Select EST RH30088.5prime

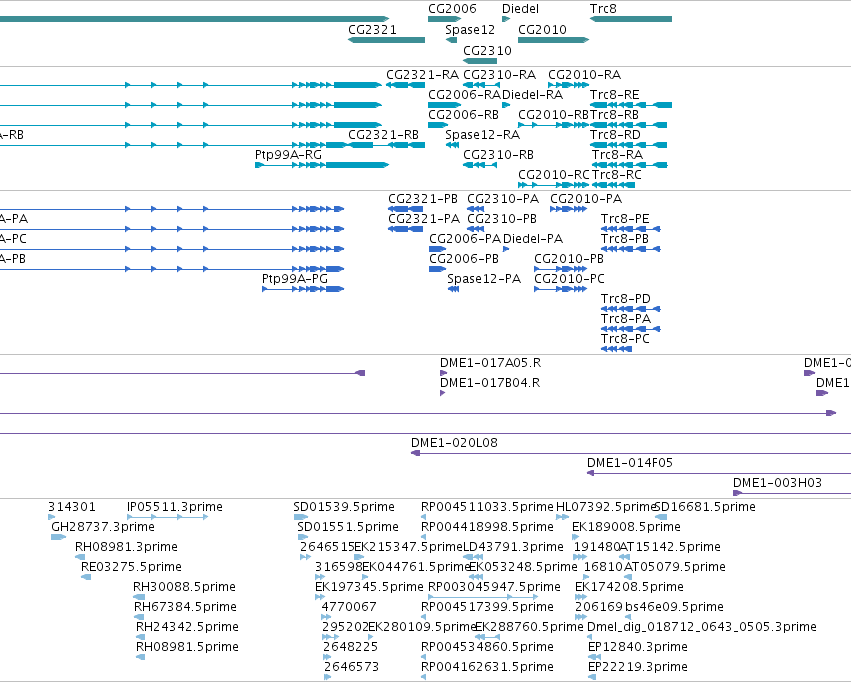(139, 597)
